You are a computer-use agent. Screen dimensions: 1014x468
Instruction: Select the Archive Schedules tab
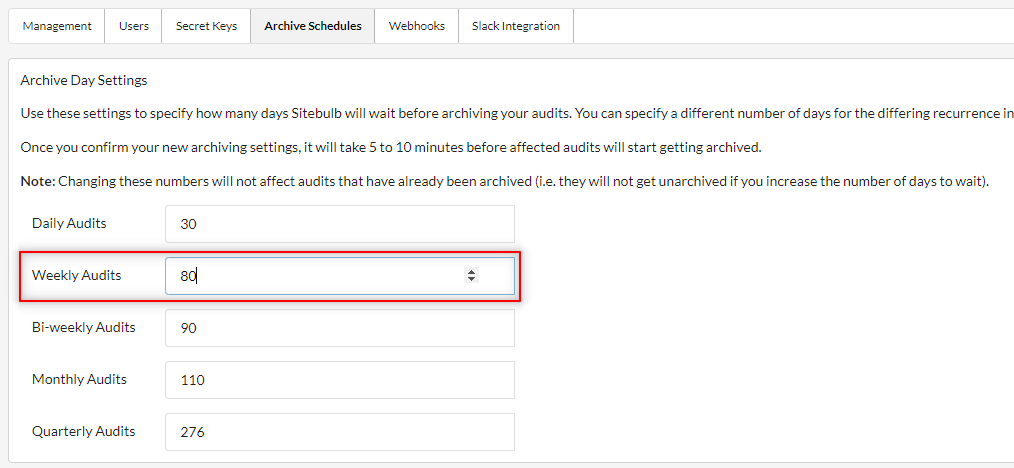click(x=313, y=27)
